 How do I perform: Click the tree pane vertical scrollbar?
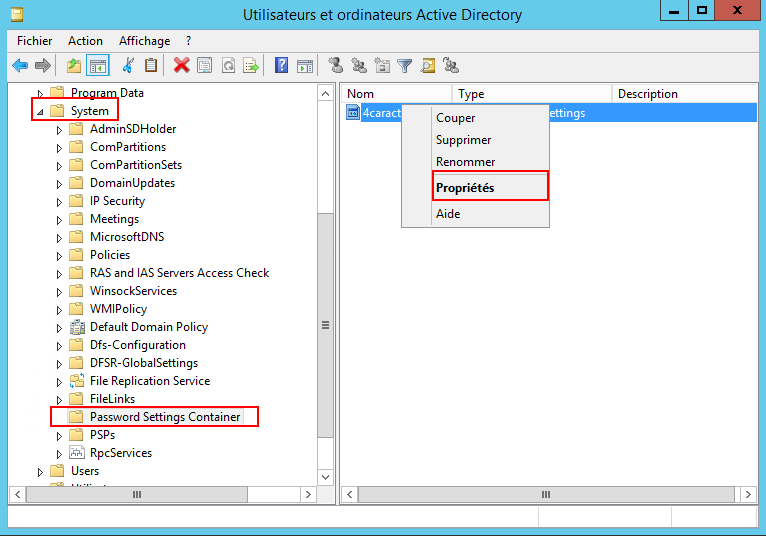click(x=325, y=325)
